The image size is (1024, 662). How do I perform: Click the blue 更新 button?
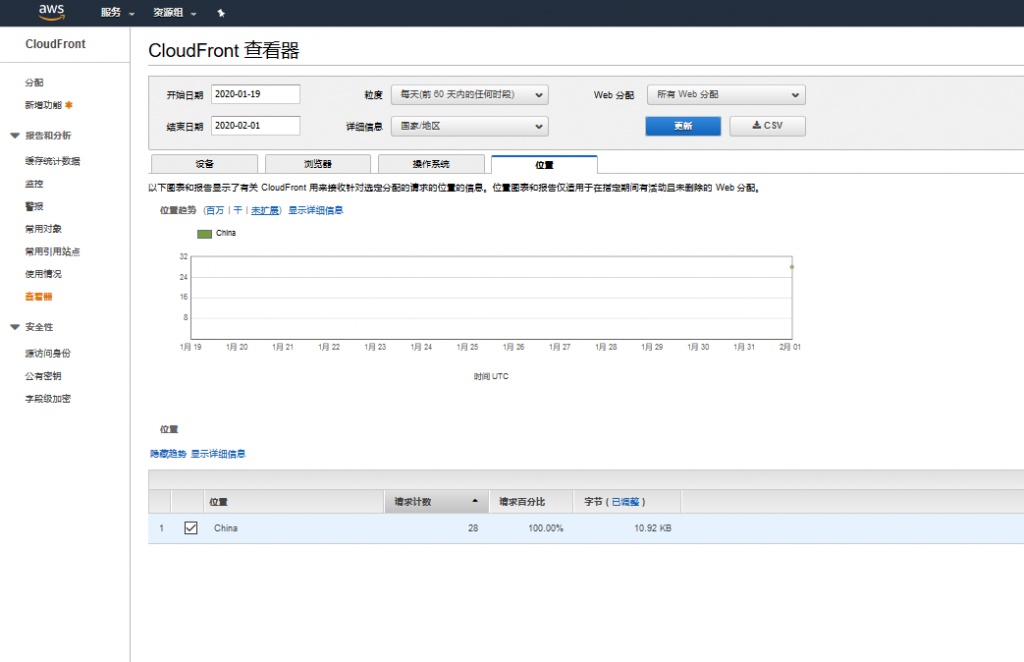[x=683, y=126]
